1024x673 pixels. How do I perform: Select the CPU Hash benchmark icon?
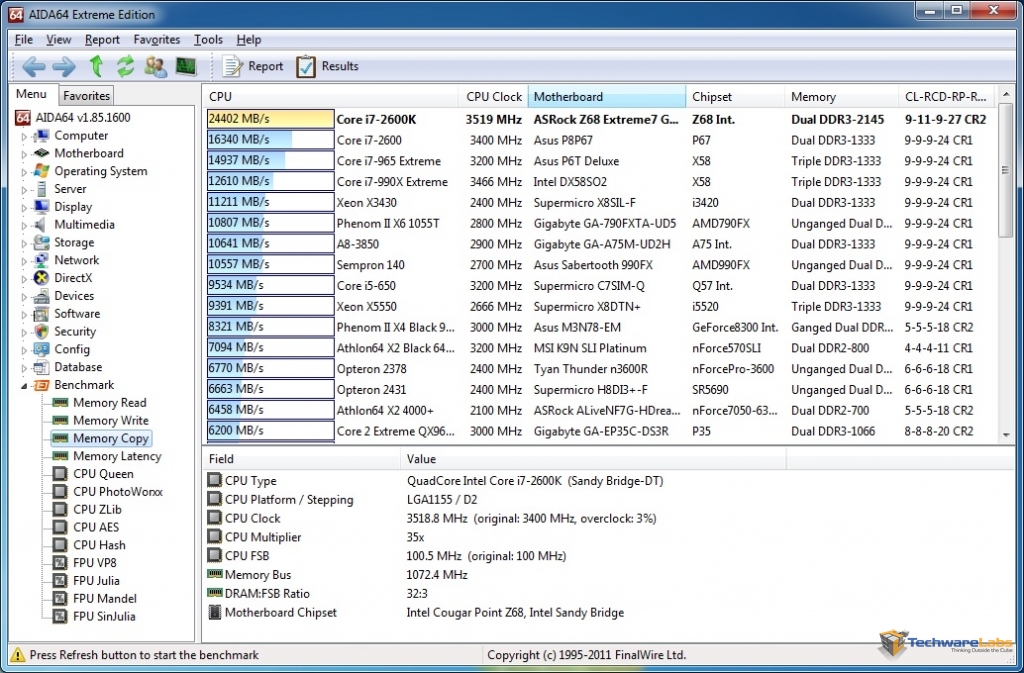pyautogui.click(x=60, y=545)
